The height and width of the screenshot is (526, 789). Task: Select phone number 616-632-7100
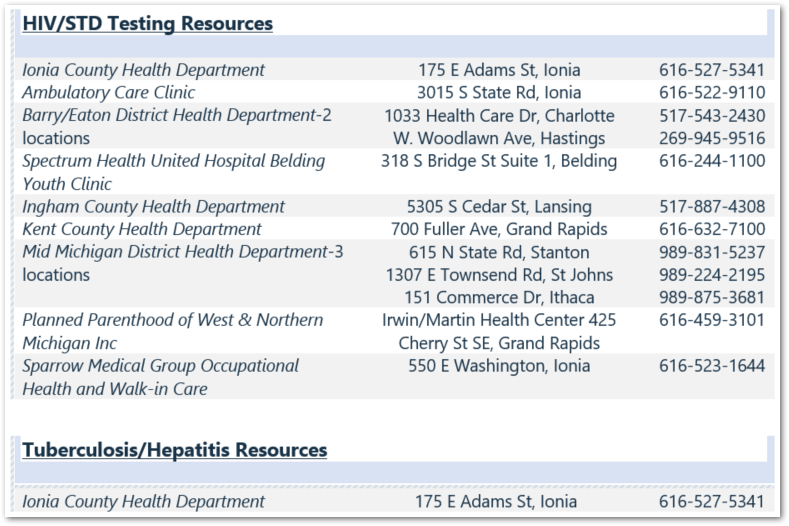pyautogui.click(x=711, y=230)
